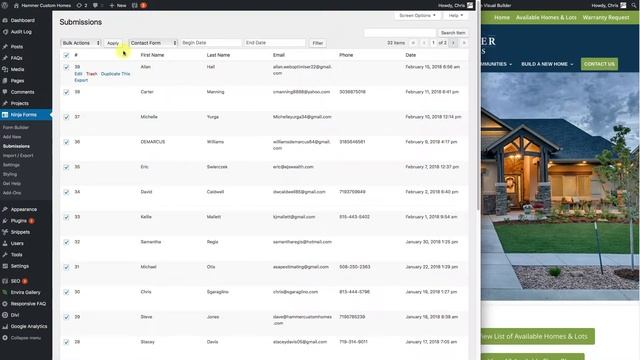Click the Users icon in sidebar
Viewport: 640px width, 360px height.
coord(5,243)
